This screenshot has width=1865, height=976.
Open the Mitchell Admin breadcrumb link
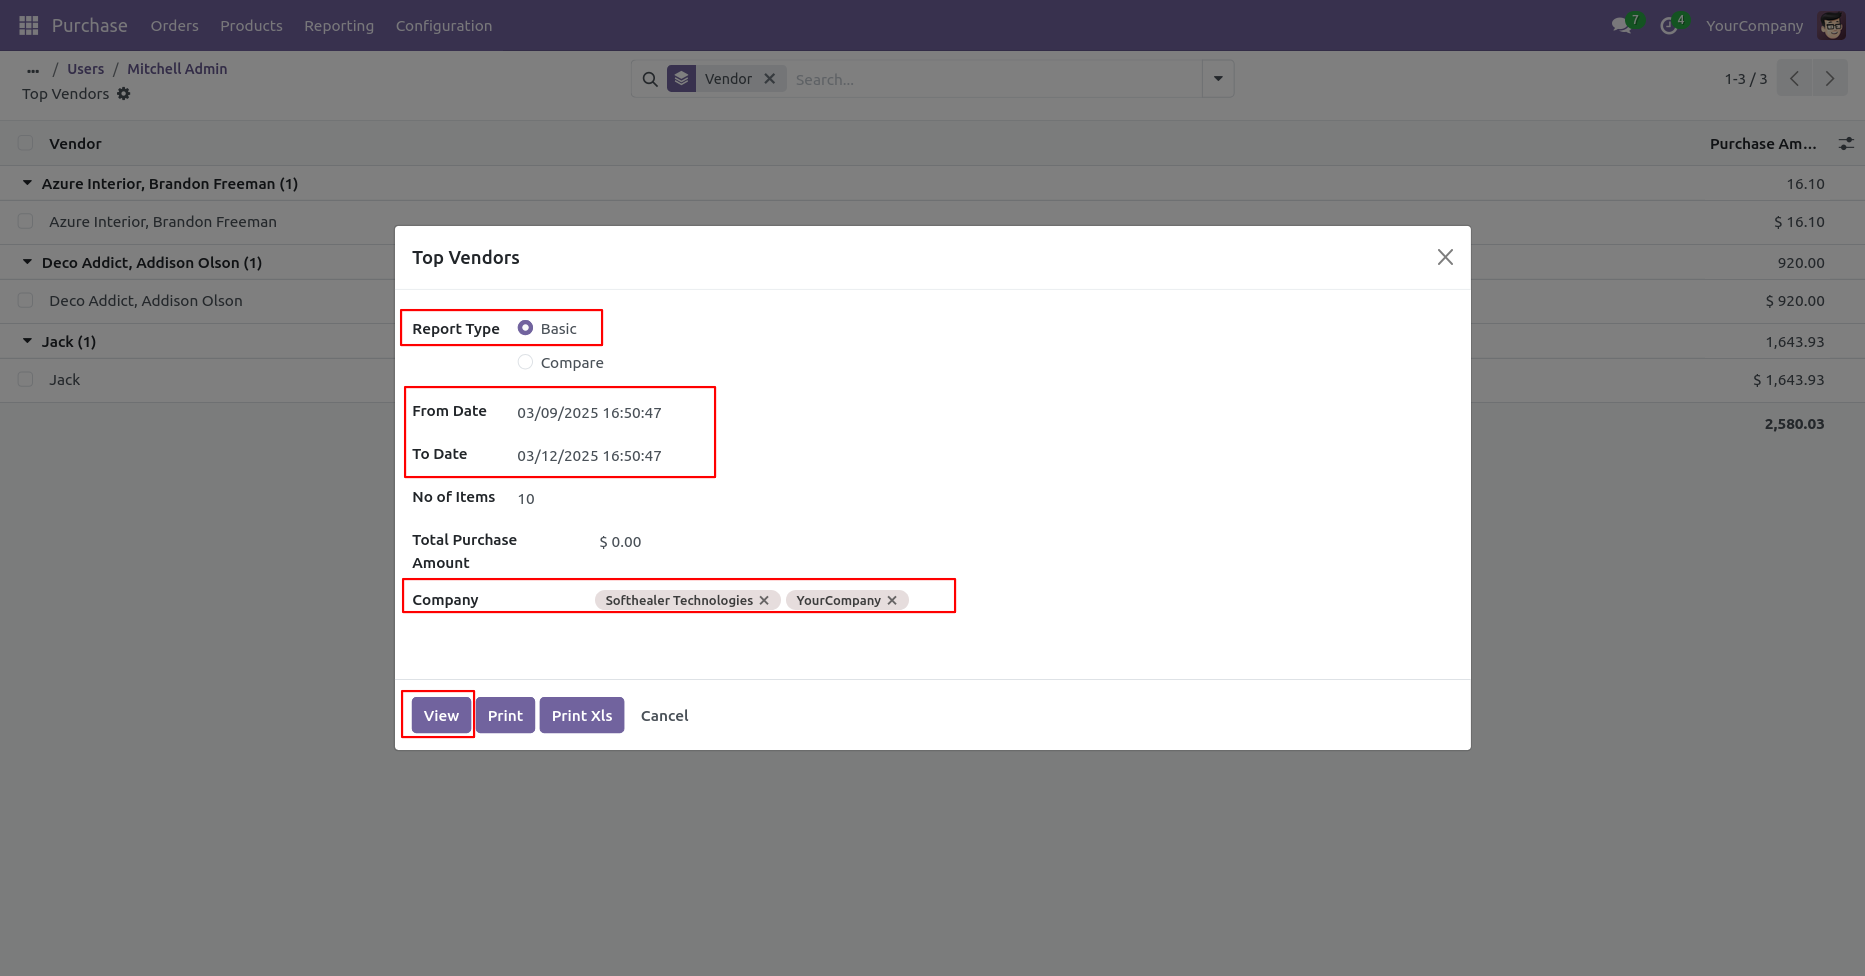[x=177, y=69]
